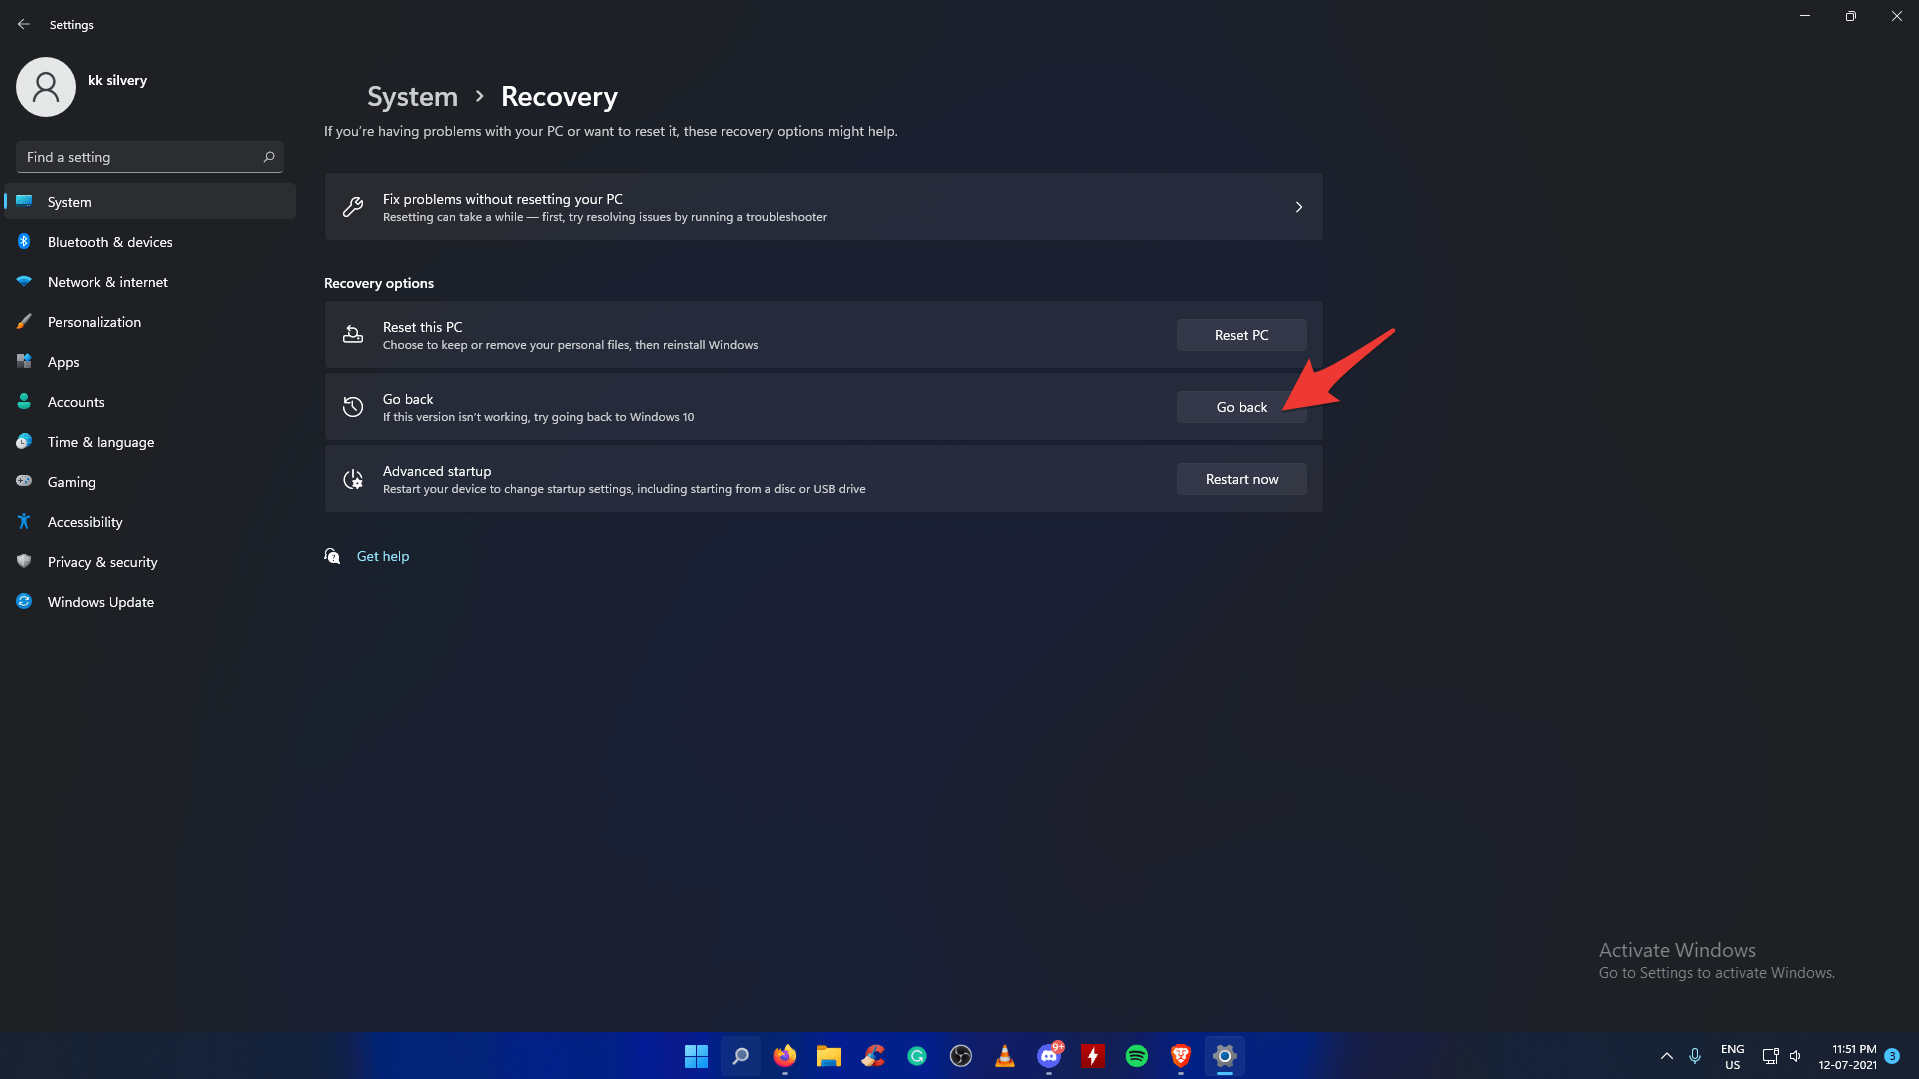Image resolution: width=1919 pixels, height=1079 pixels.
Task: Go to Privacy & security settings
Action: pos(102,562)
